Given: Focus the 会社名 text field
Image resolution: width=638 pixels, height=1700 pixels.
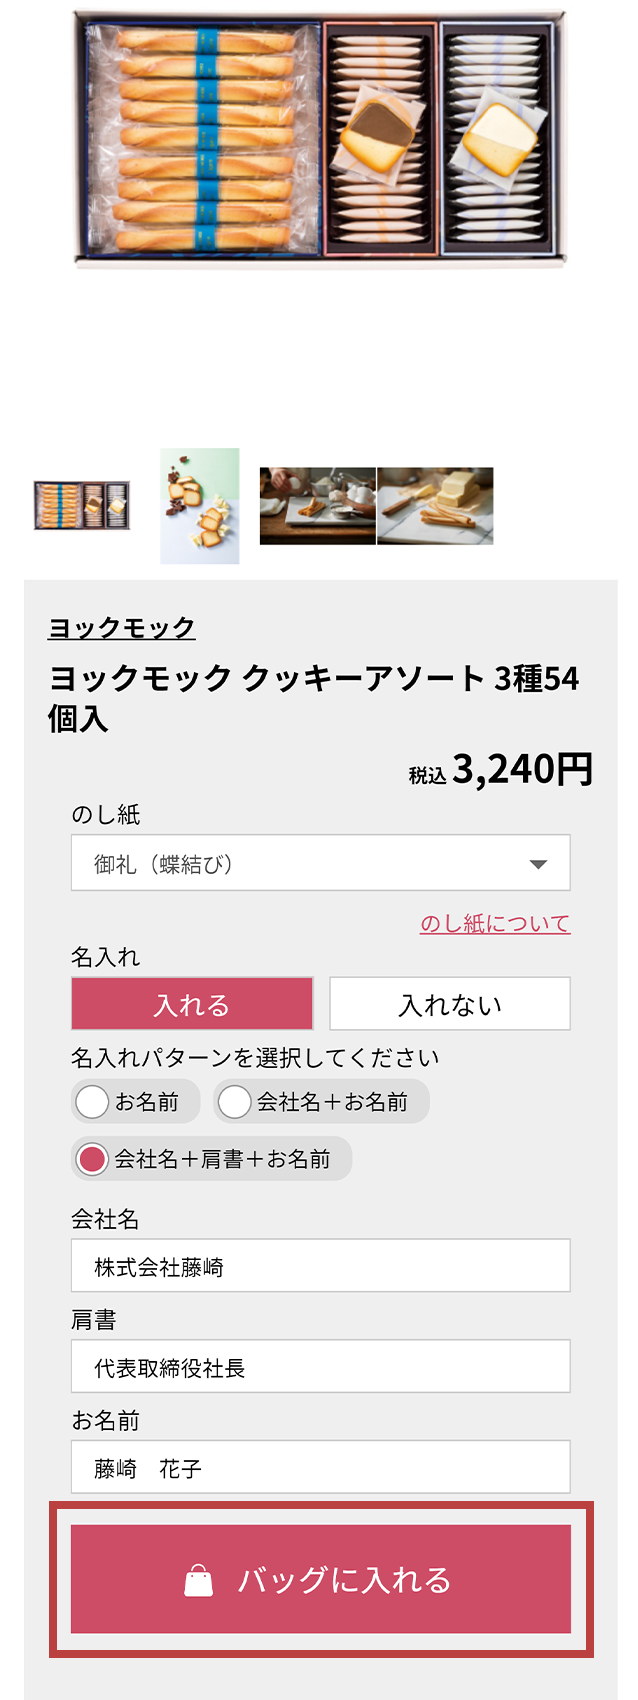Looking at the screenshot, I should coord(320,1266).
